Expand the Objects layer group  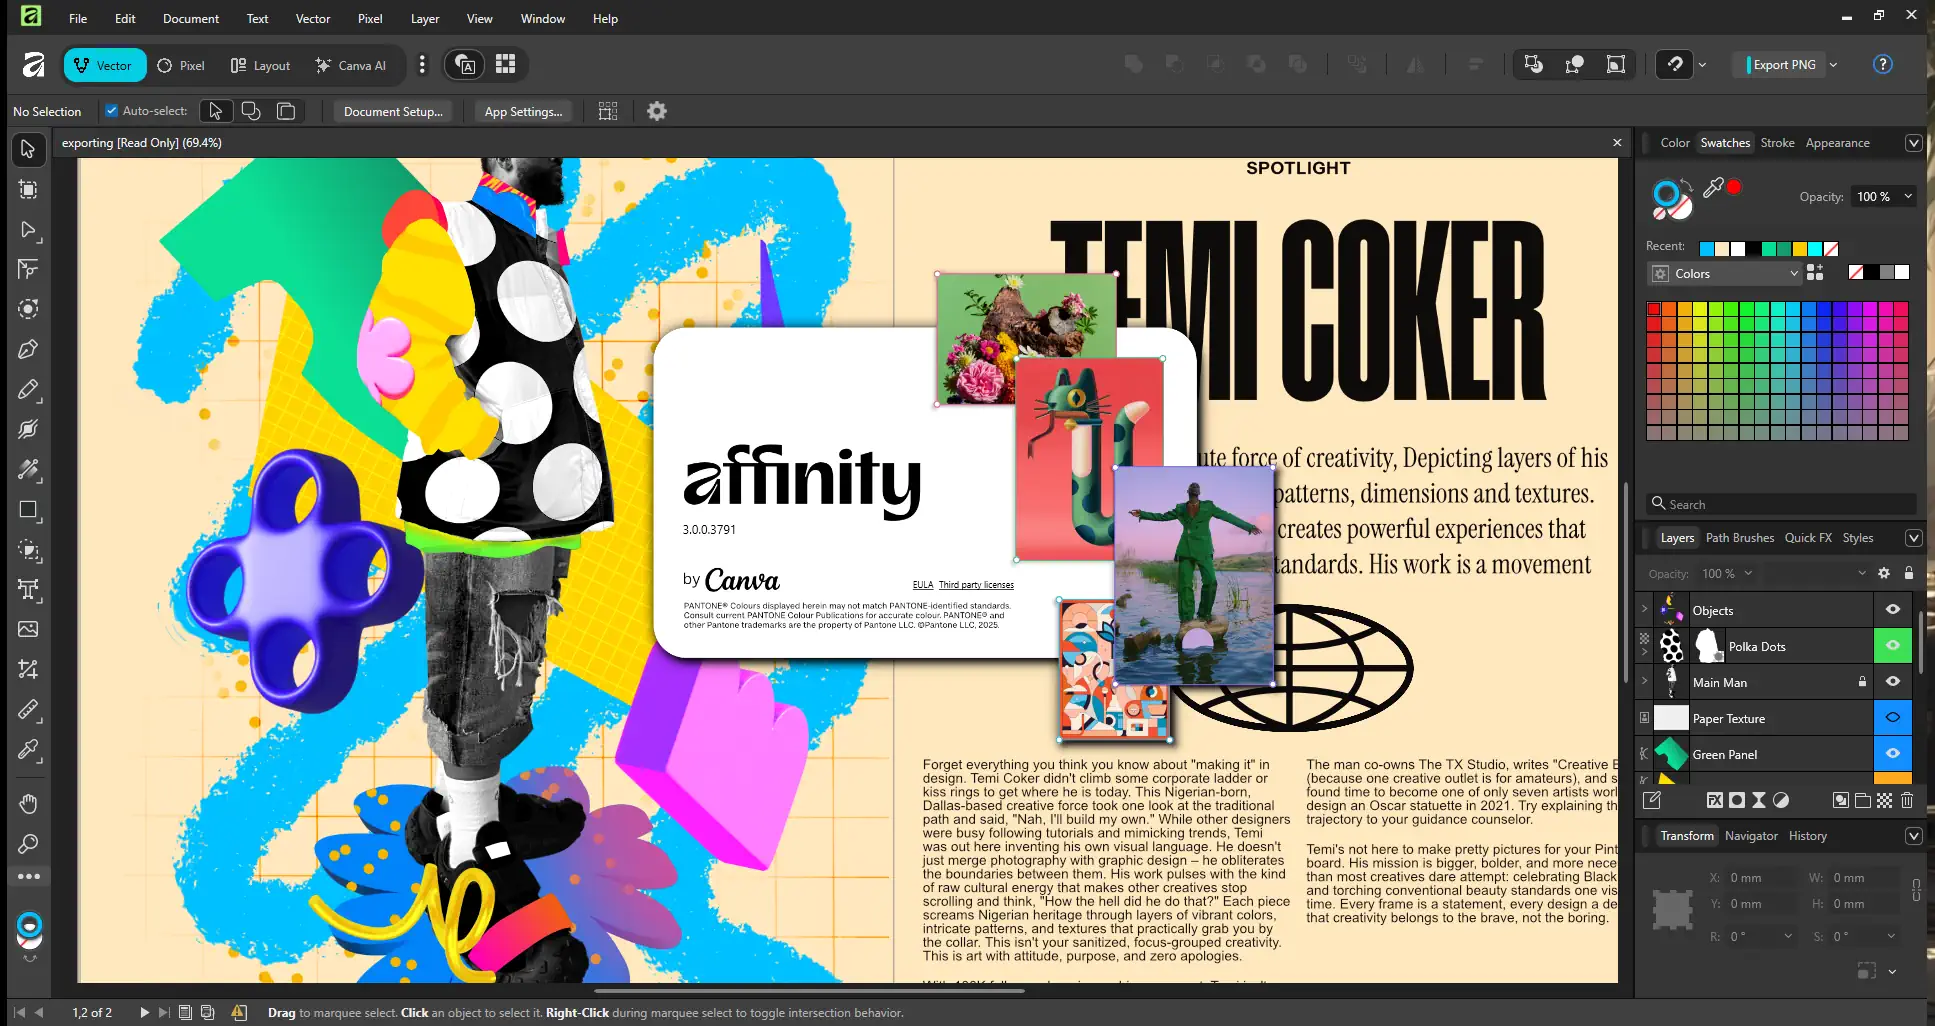[1644, 609]
